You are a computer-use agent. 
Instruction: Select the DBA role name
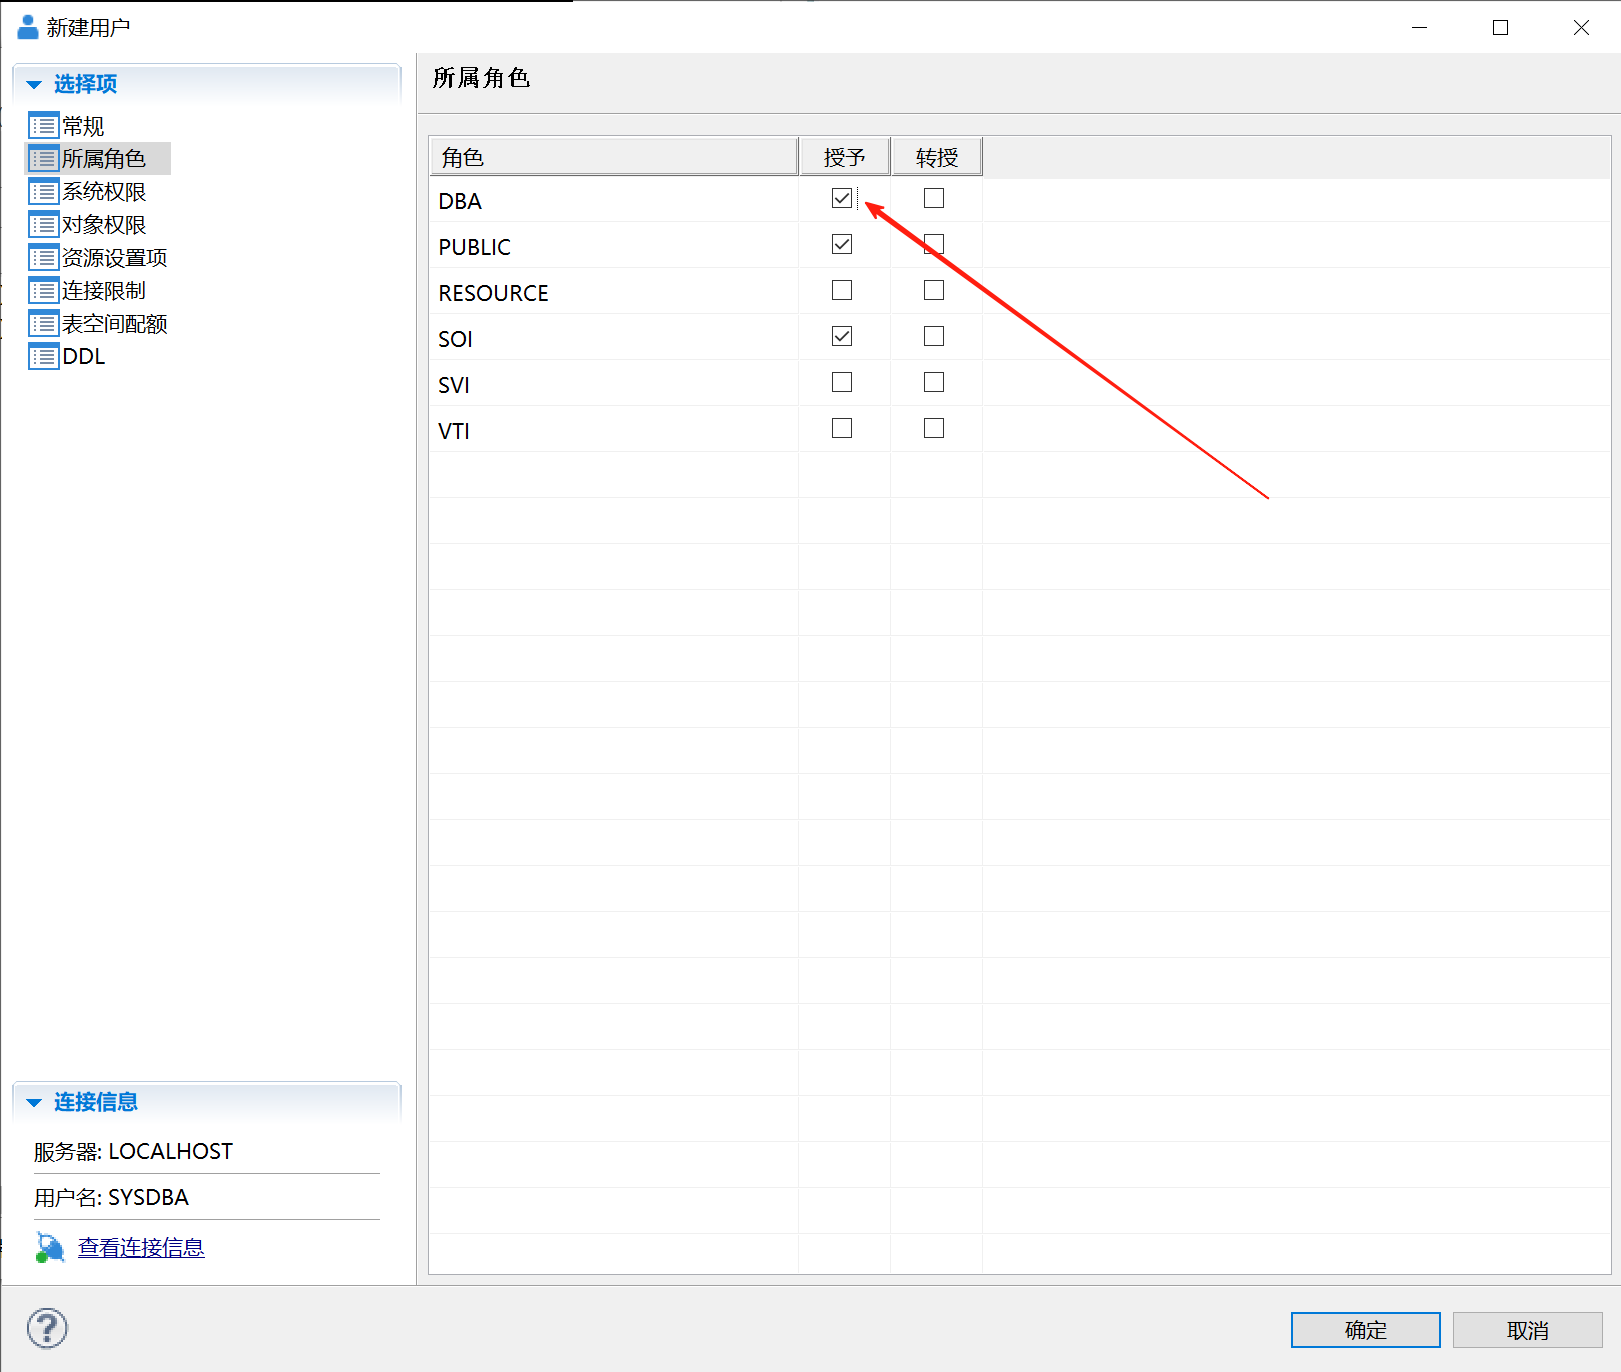[460, 201]
